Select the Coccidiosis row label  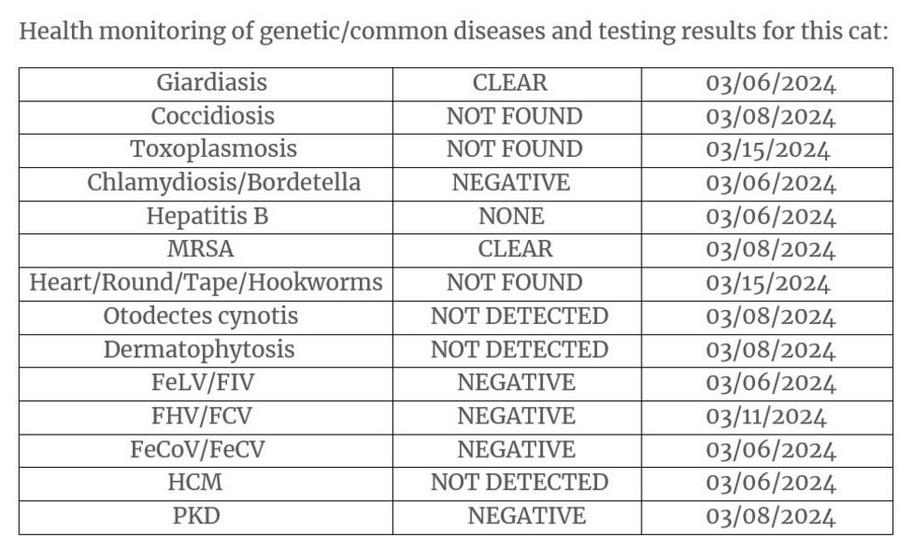(212, 116)
